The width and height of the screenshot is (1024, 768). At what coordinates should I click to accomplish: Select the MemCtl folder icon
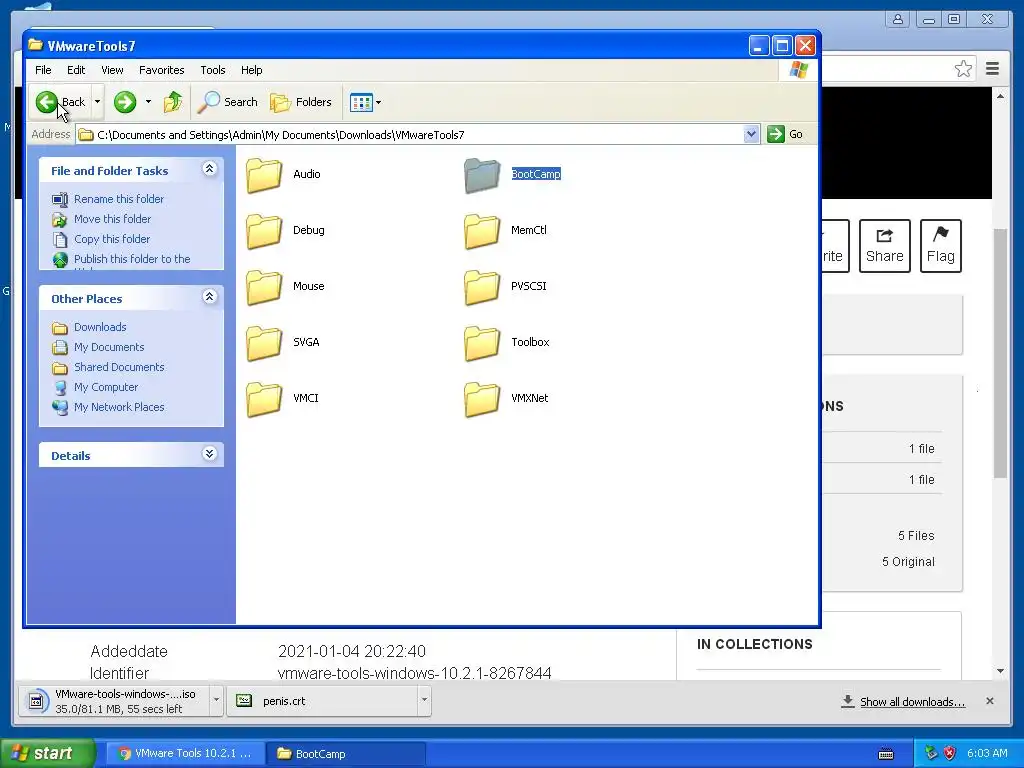point(482,231)
